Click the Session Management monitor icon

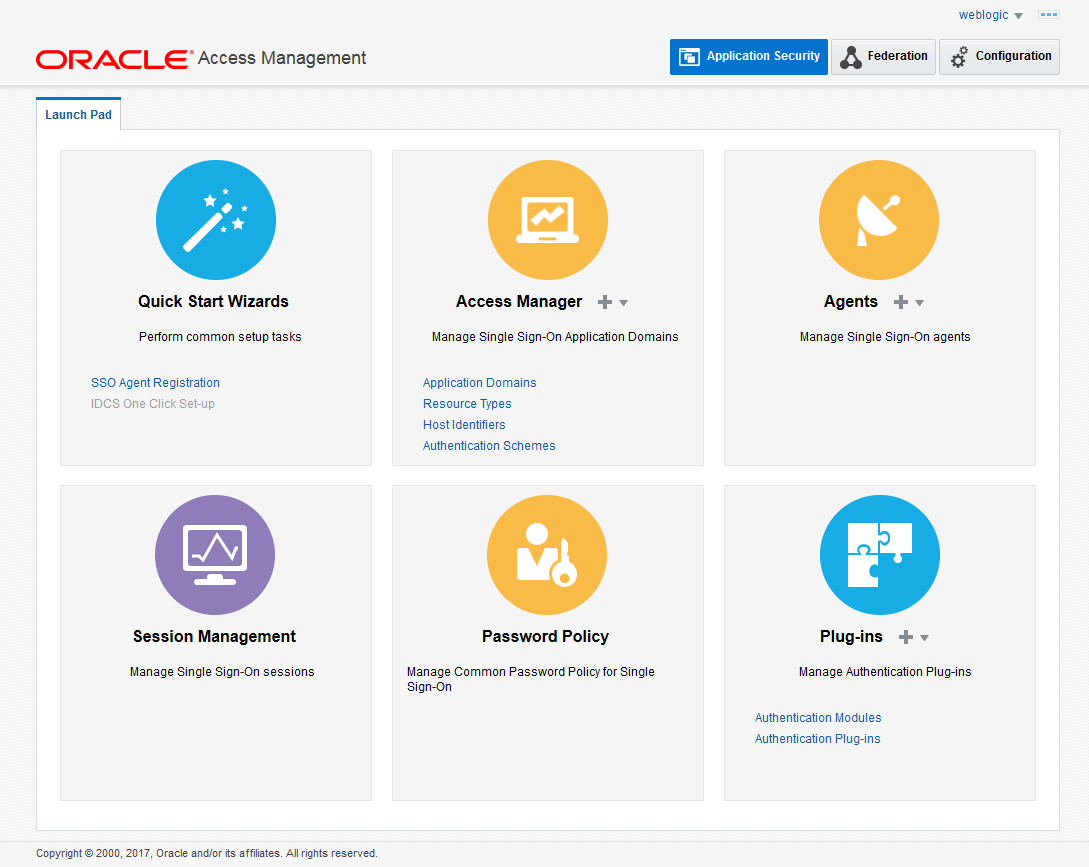coord(215,555)
